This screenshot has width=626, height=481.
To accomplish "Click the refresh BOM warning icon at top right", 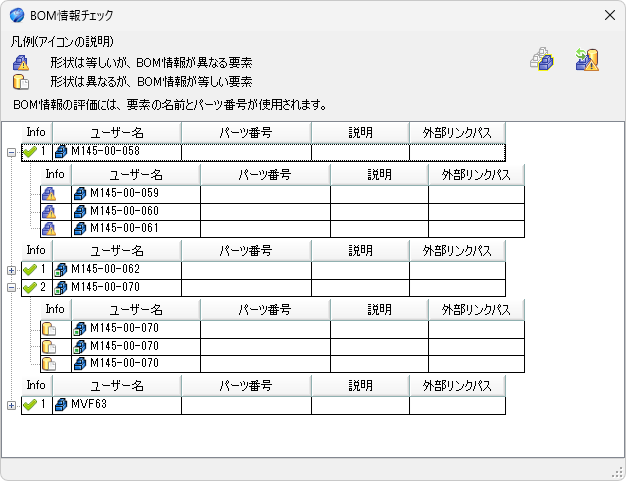I will 587,59.
